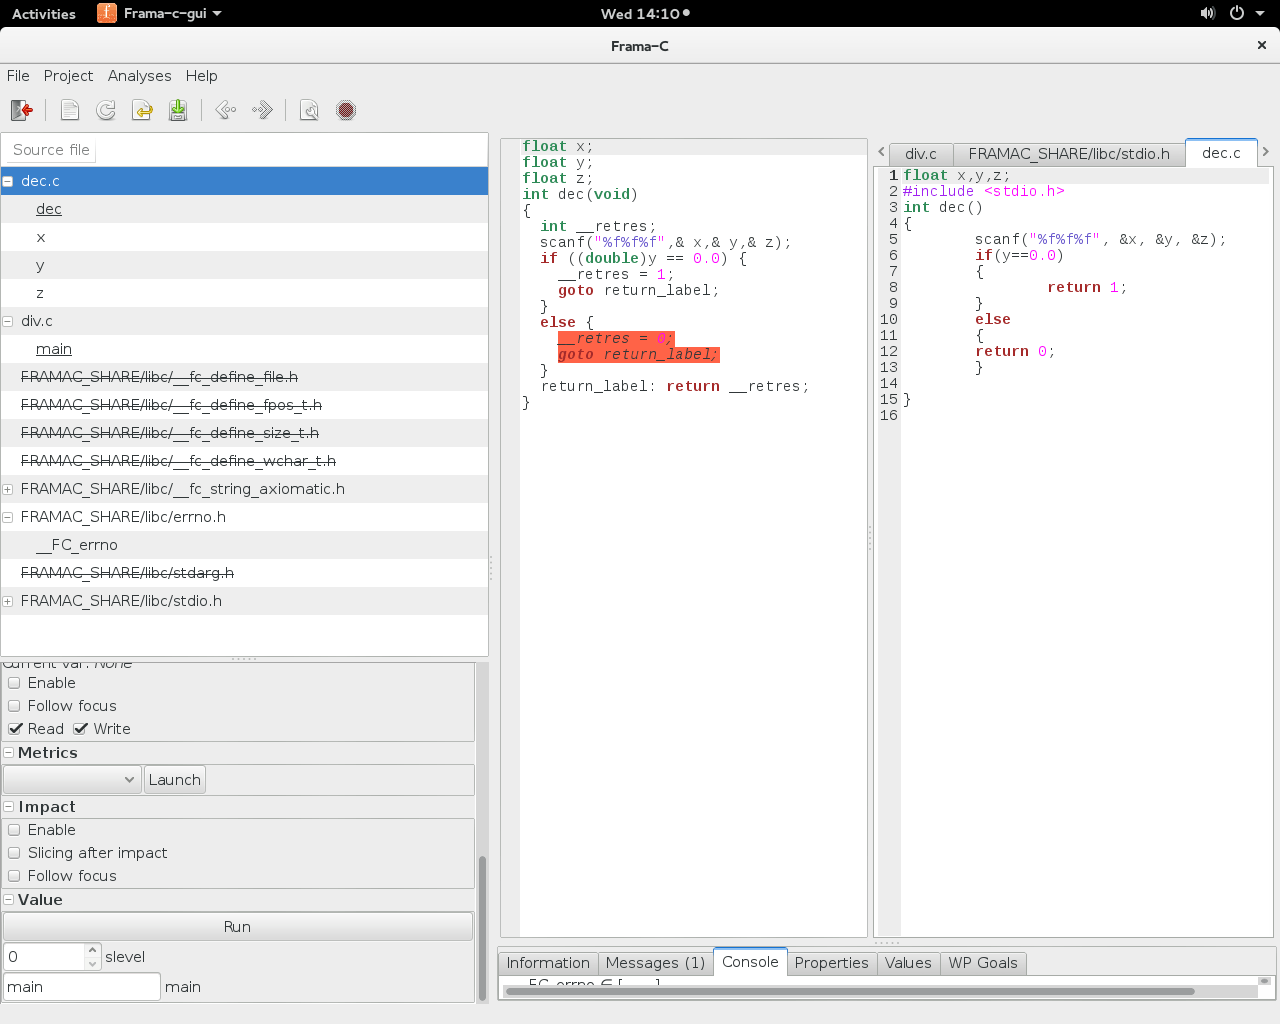Image resolution: width=1280 pixels, height=1024 pixels.
Task: Expand FRAMAC_SHARE/libc/__fc_string_axiomatic.h node
Action: click(x=8, y=489)
